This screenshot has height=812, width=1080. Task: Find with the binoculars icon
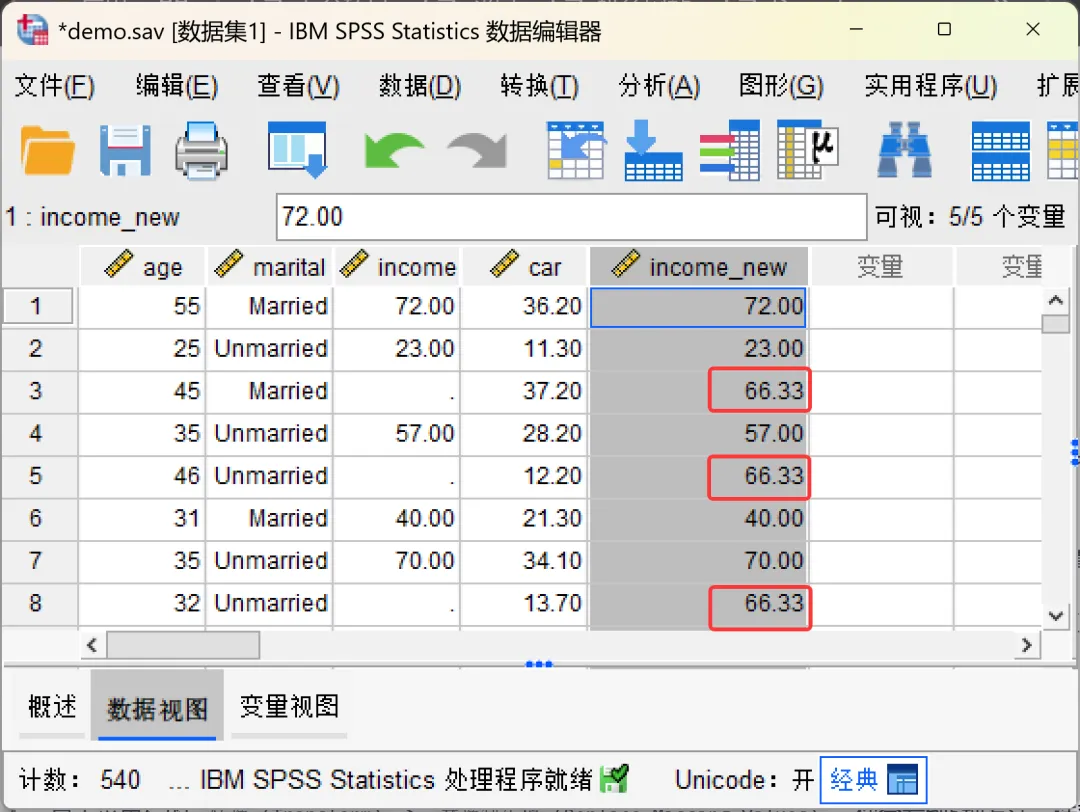[904, 150]
